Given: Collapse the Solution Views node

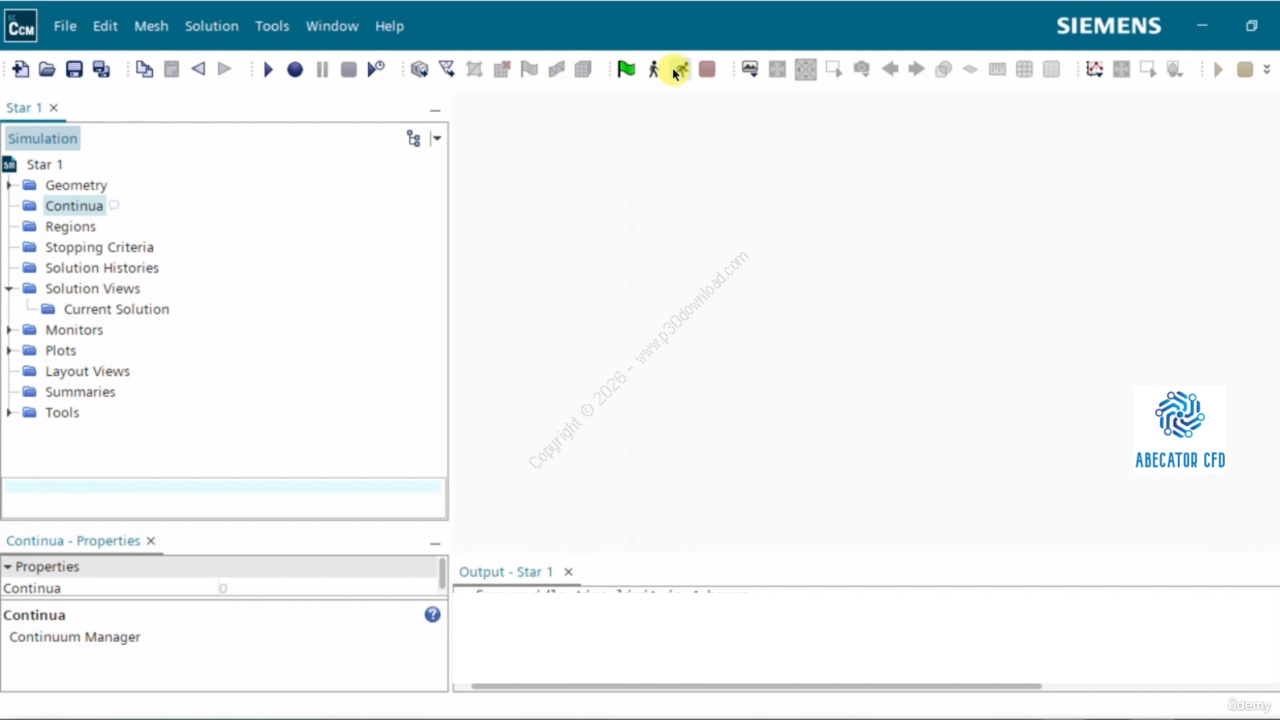Looking at the screenshot, I should pyautogui.click(x=9, y=289).
